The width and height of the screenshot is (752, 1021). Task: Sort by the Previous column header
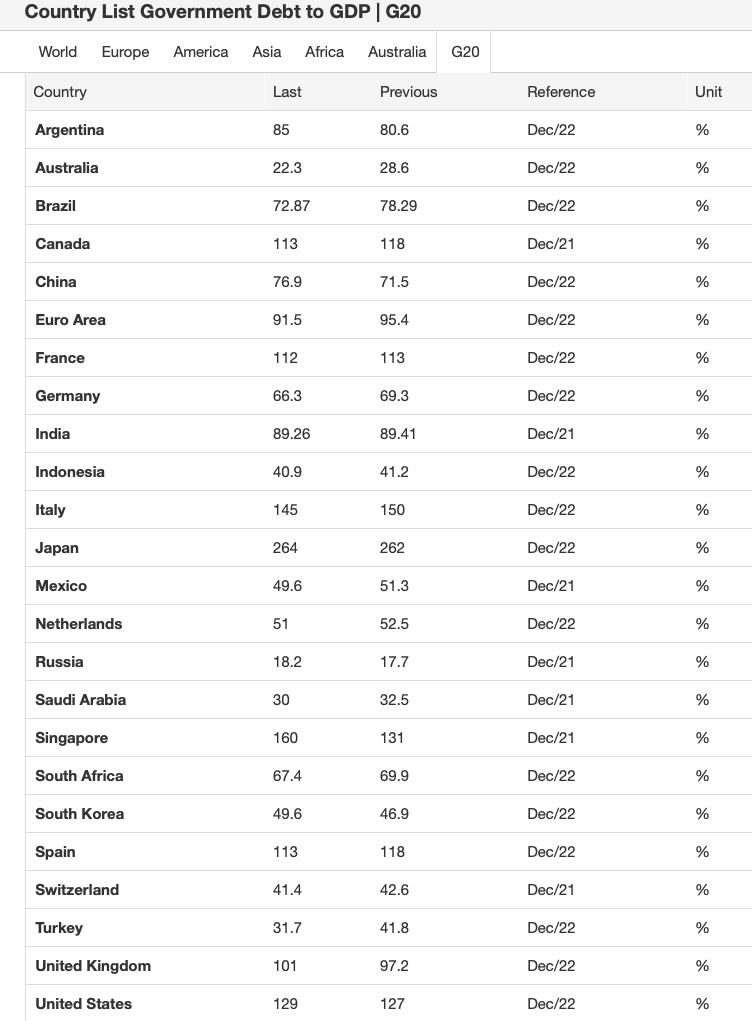(x=408, y=92)
